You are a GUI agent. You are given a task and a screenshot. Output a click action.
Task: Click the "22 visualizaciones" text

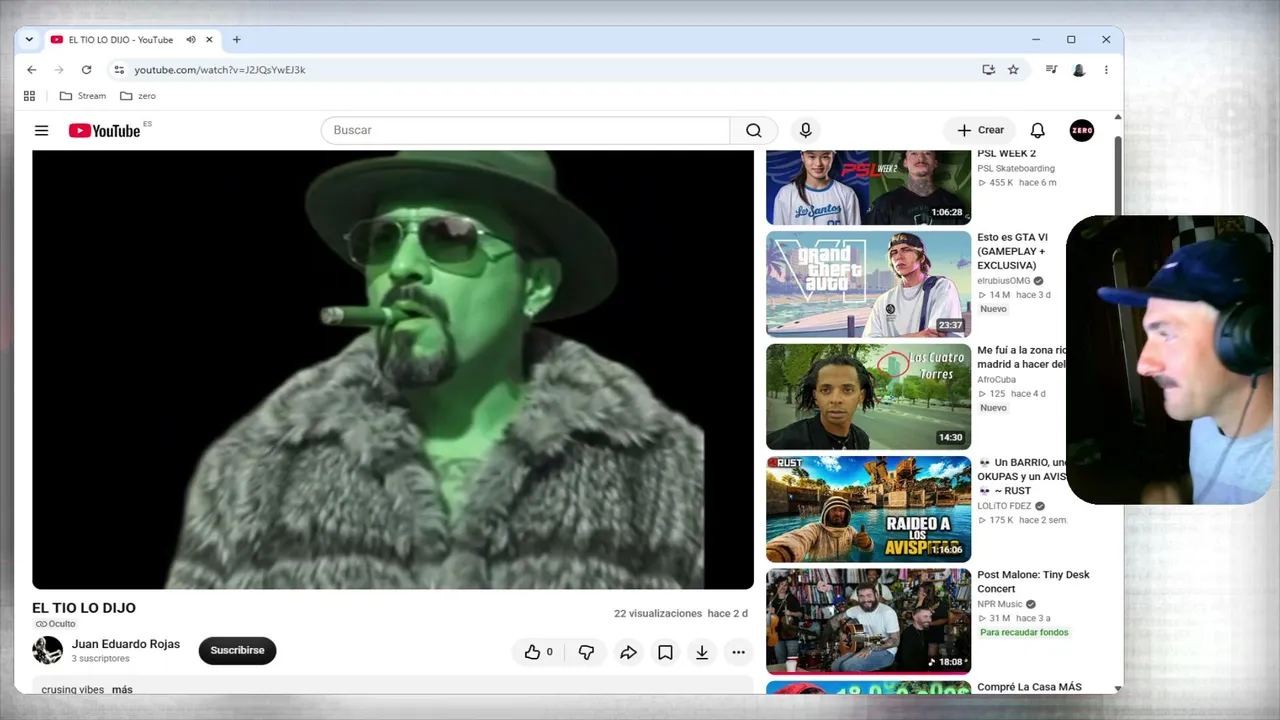point(658,613)
